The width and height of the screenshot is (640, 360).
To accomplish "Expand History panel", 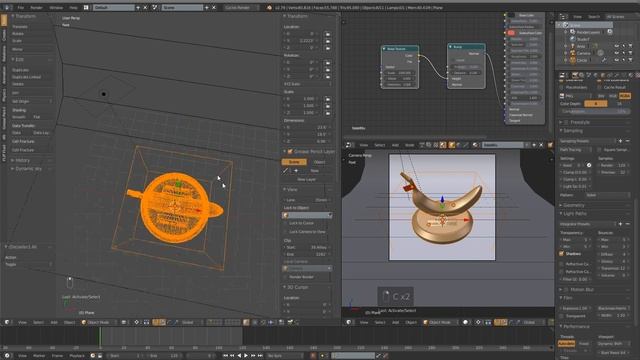I will [13, 160].
